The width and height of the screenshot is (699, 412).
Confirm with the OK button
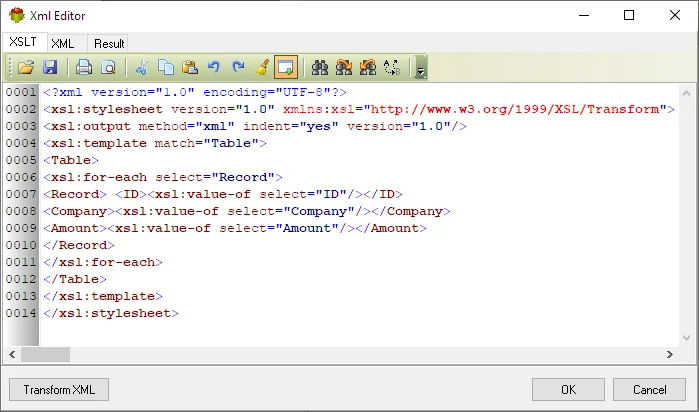pyautogui.click(x=568, y=390)
